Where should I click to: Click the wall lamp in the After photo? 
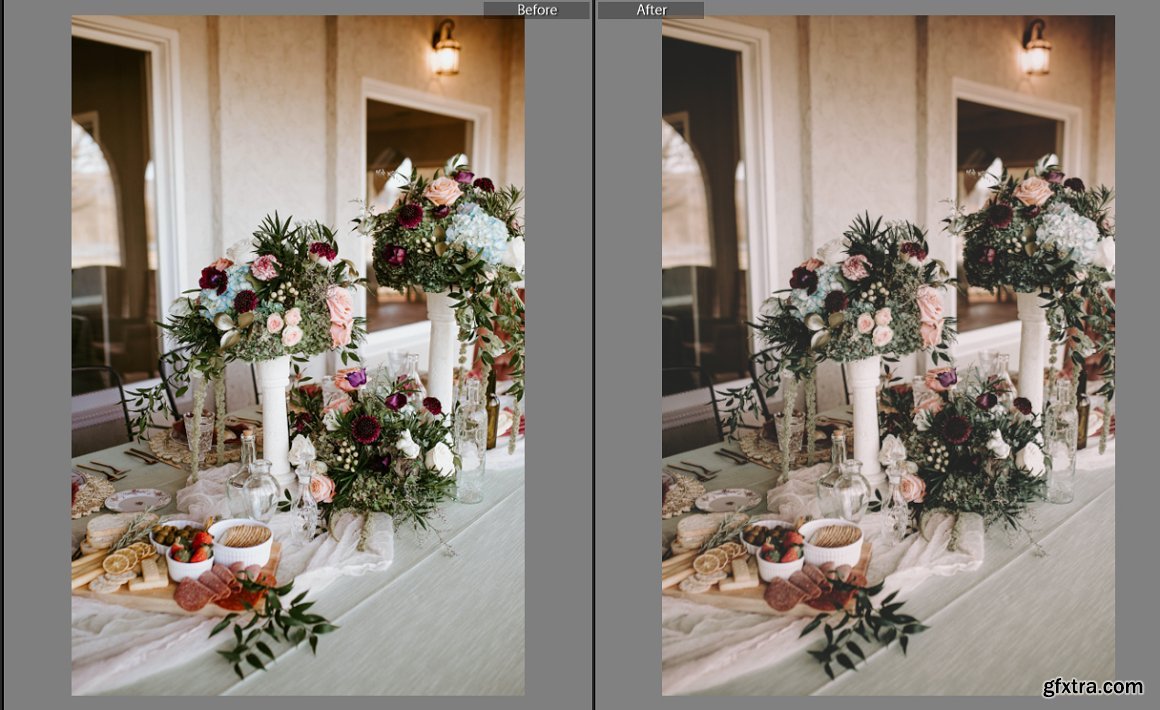pos(1034,50)
